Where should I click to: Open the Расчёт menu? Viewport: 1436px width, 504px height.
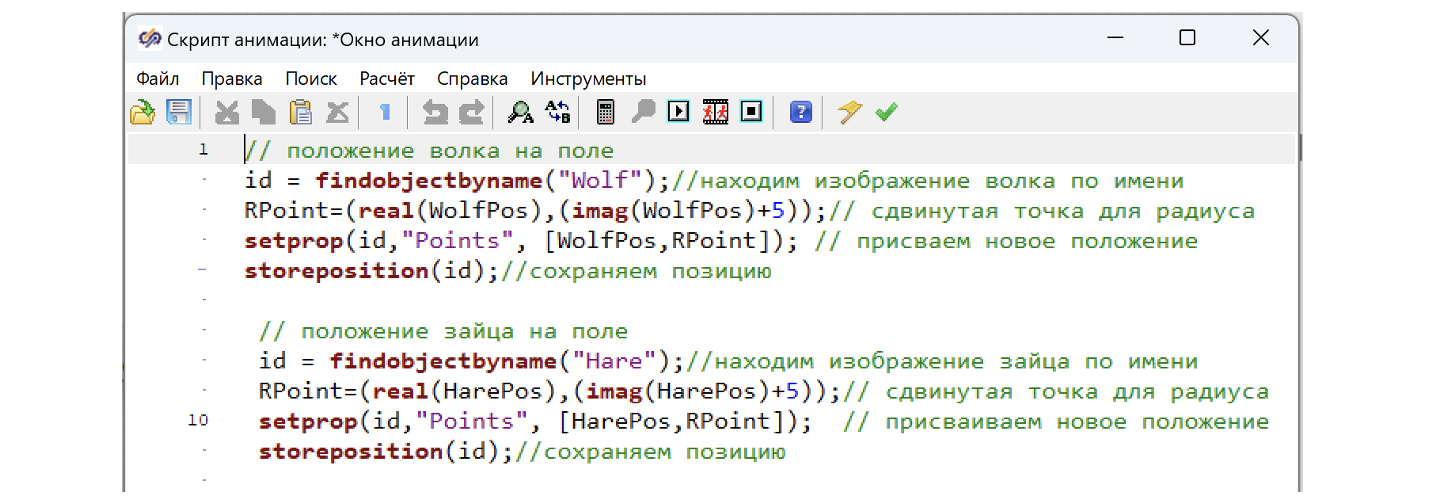(x=387, y=79)
